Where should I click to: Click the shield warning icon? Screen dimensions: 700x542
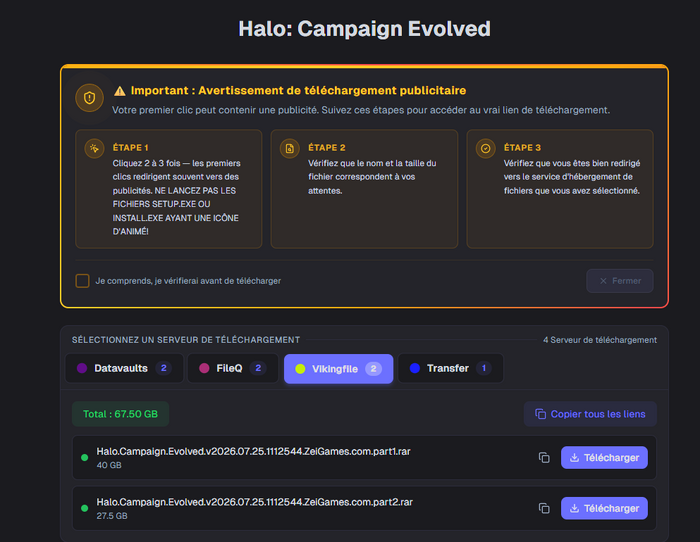pos(89,98)
